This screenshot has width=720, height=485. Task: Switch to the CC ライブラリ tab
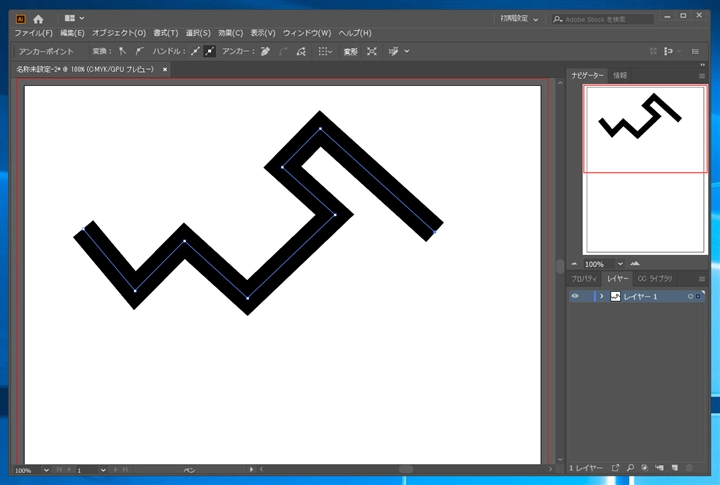click(x=654, y=279)
